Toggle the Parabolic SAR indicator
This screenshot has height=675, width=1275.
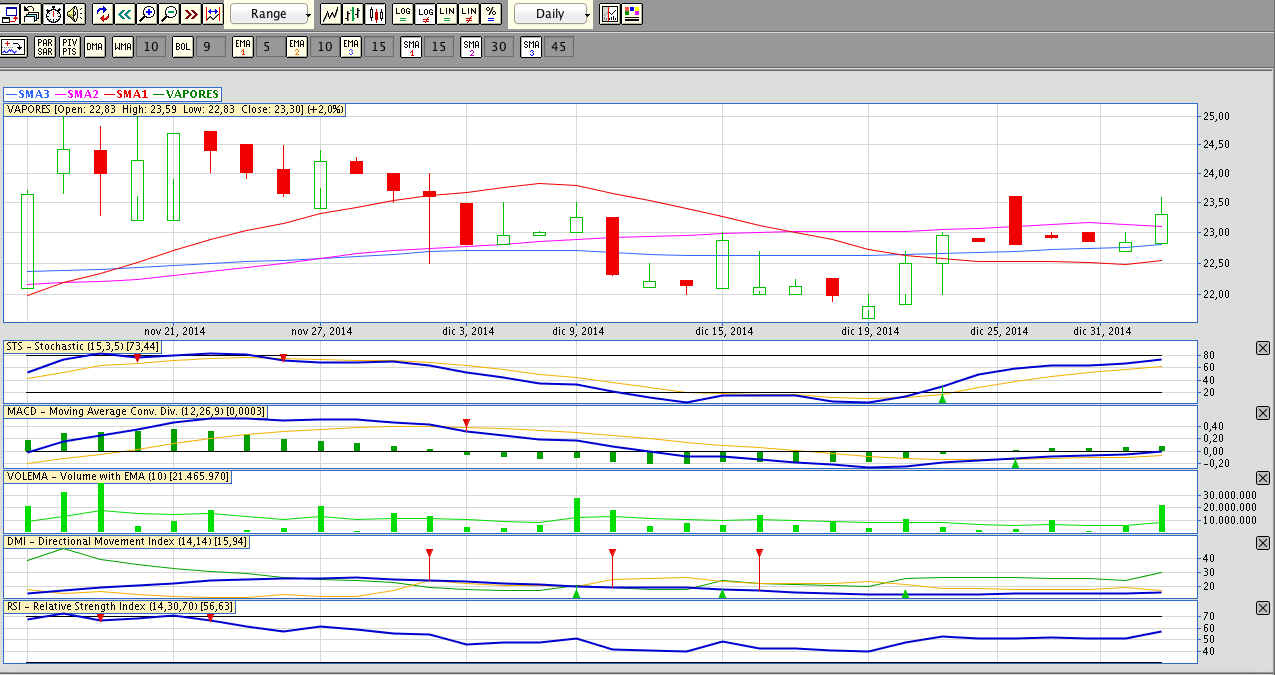tap(45, 46)
